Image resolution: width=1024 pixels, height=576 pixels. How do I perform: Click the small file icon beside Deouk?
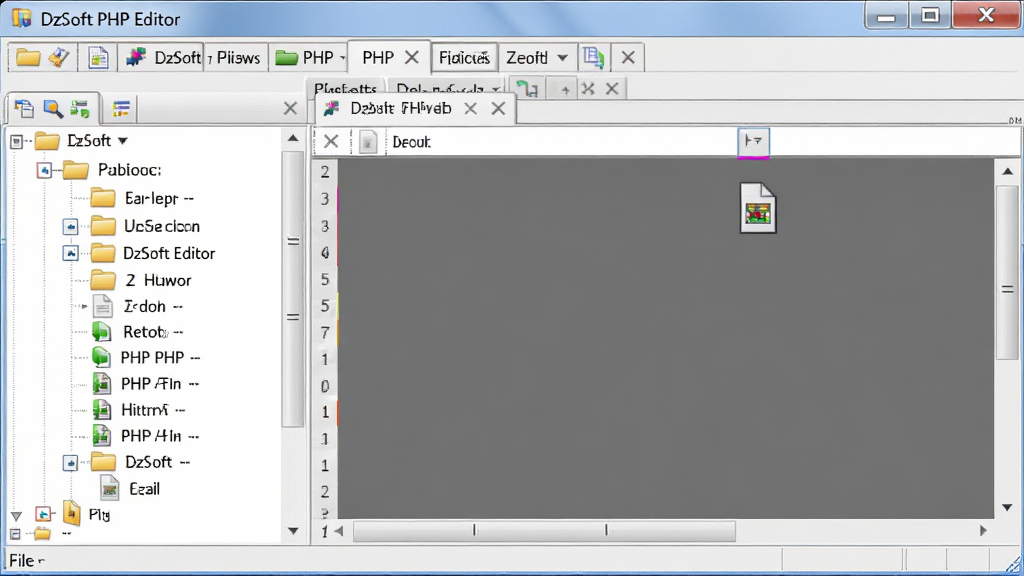[368, 142]
